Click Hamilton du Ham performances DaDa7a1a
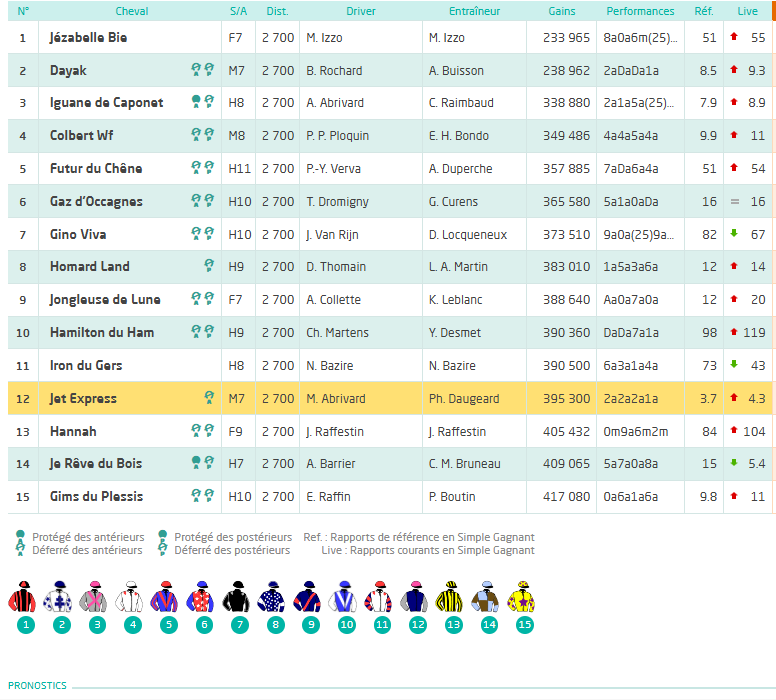776x700 pixels. (631, 333)
